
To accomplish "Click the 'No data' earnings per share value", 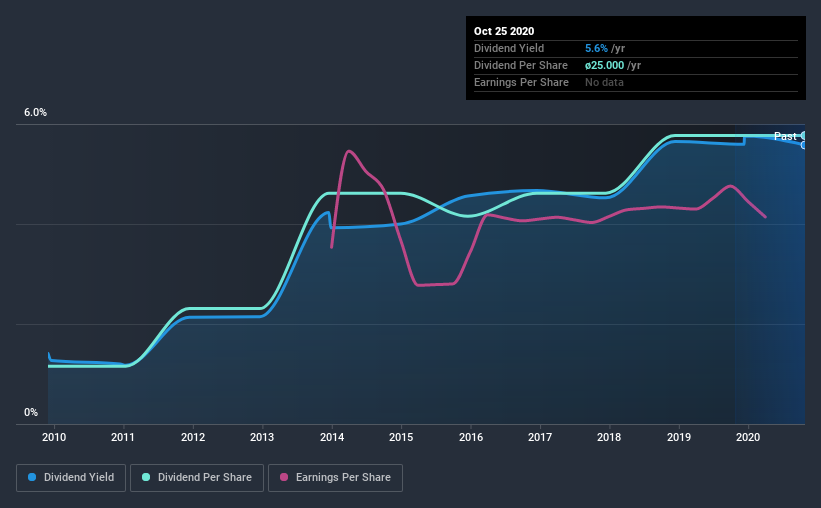I will 604,82.
